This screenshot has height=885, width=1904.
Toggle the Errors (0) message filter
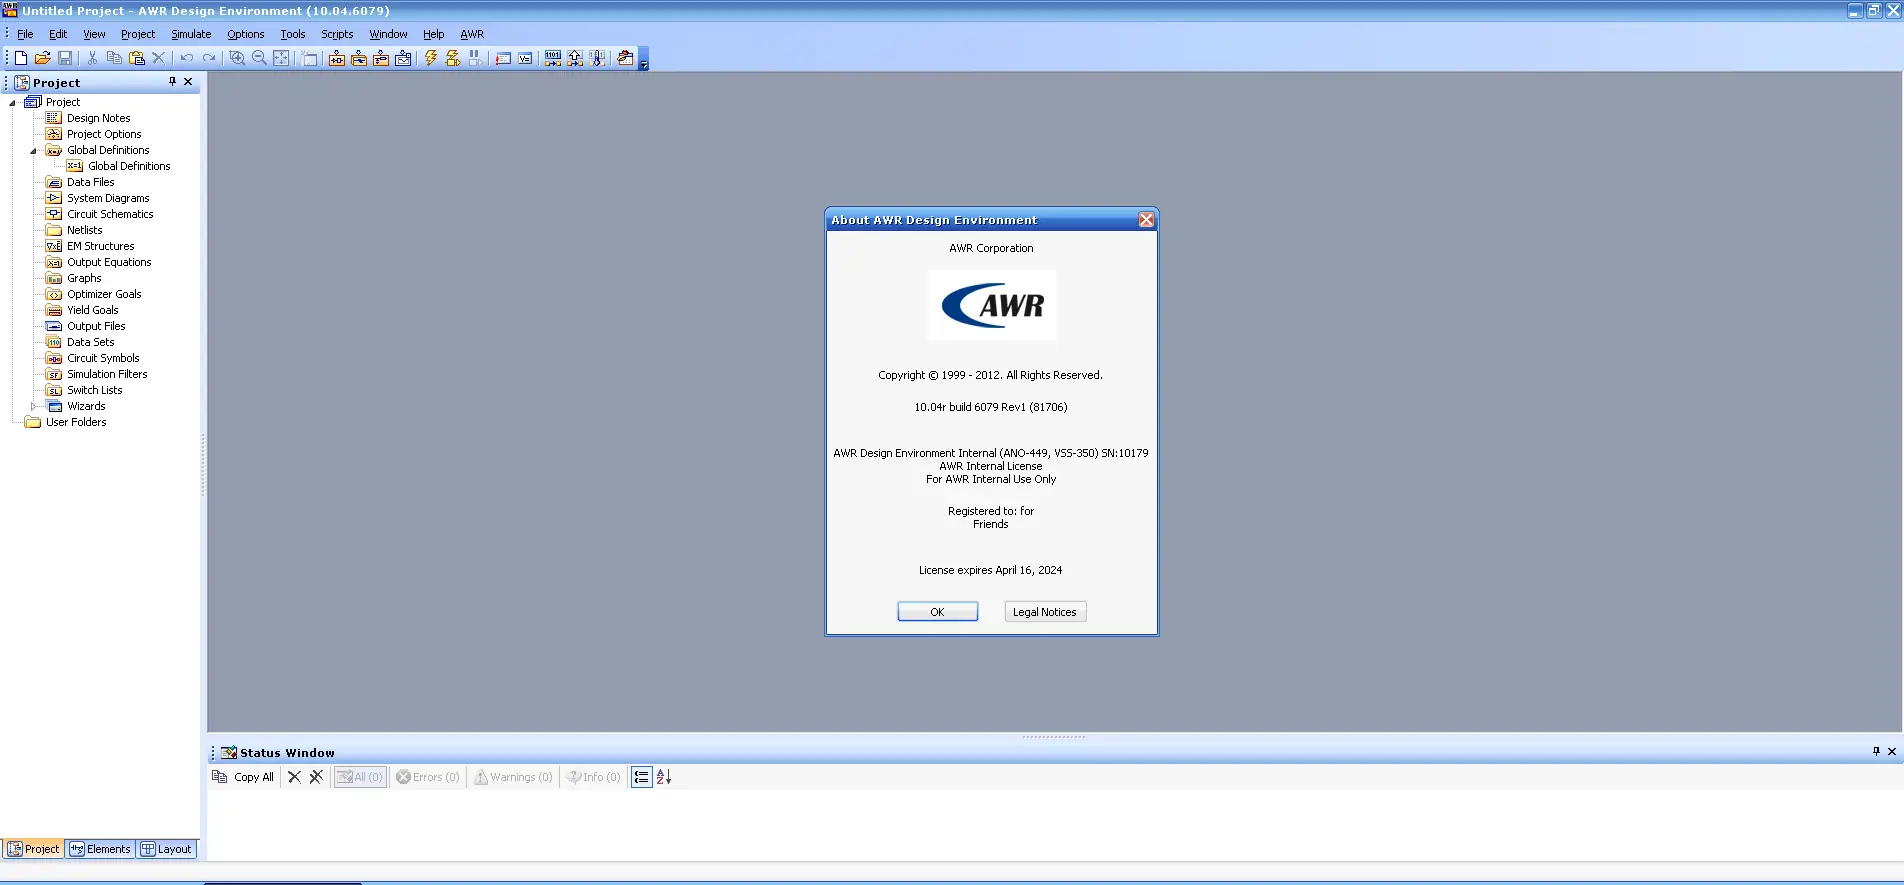click(x=428, y=777)
